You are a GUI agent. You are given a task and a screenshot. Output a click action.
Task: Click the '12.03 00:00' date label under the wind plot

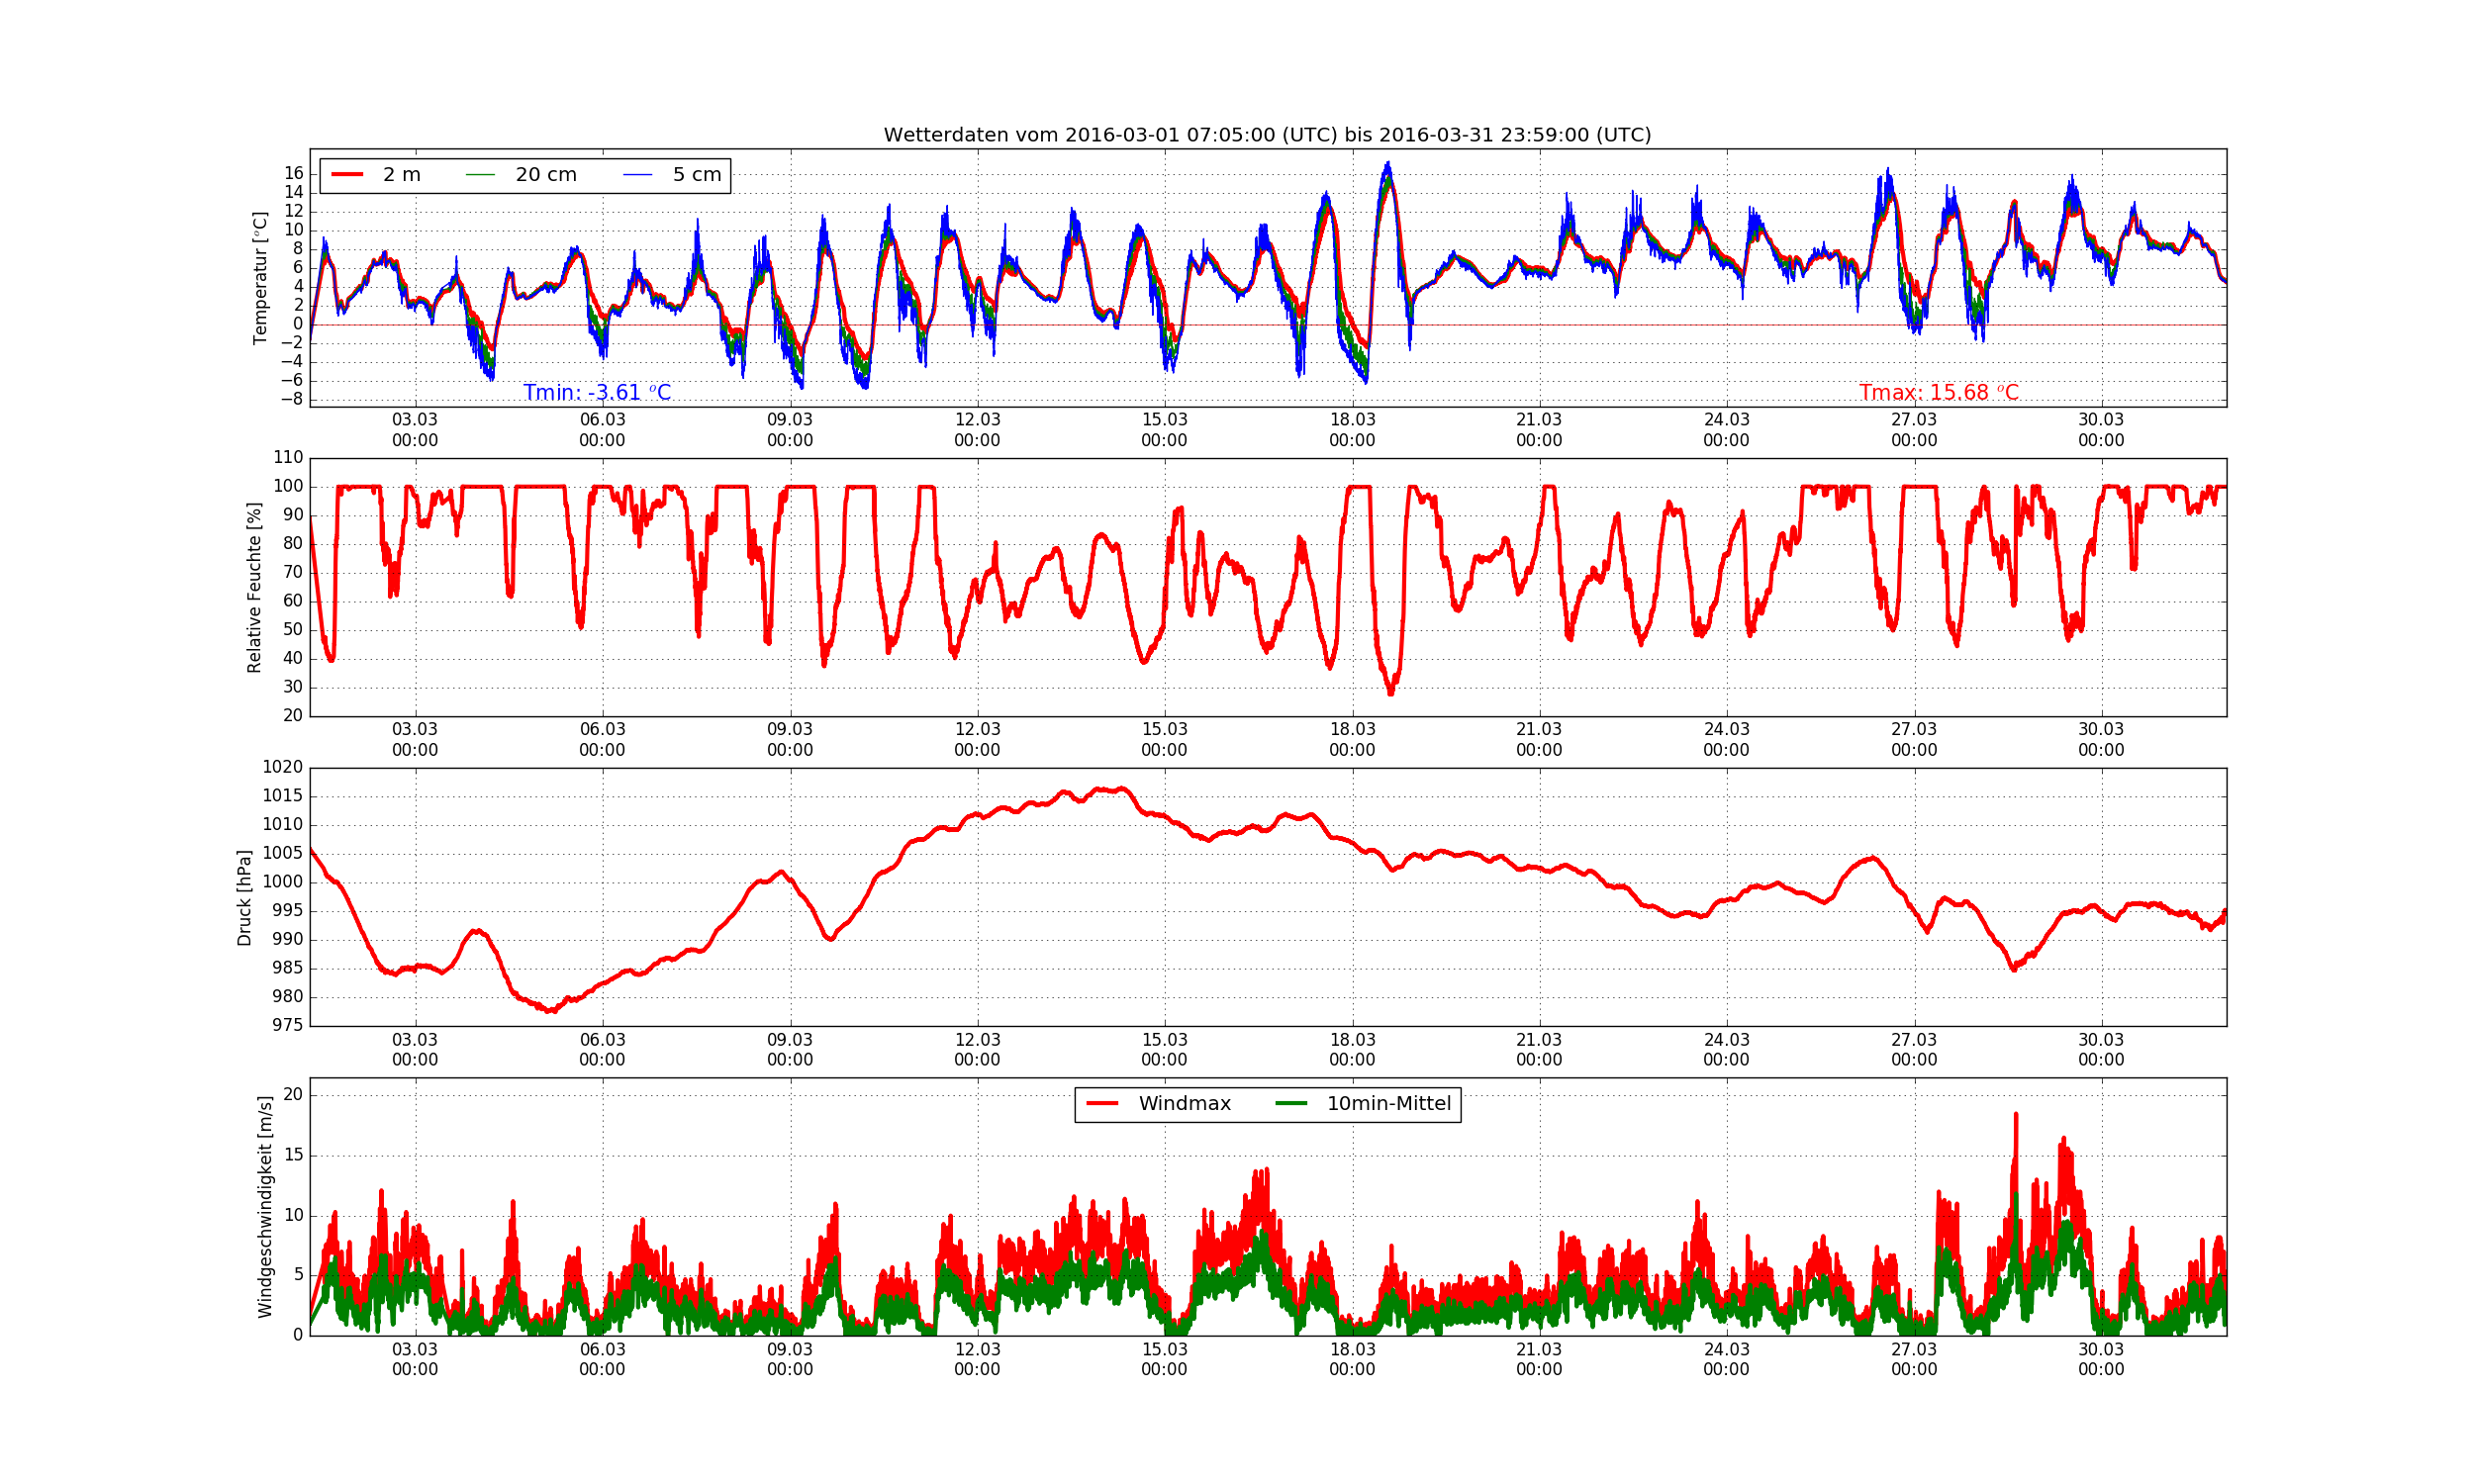click(x=977, y=1360)
